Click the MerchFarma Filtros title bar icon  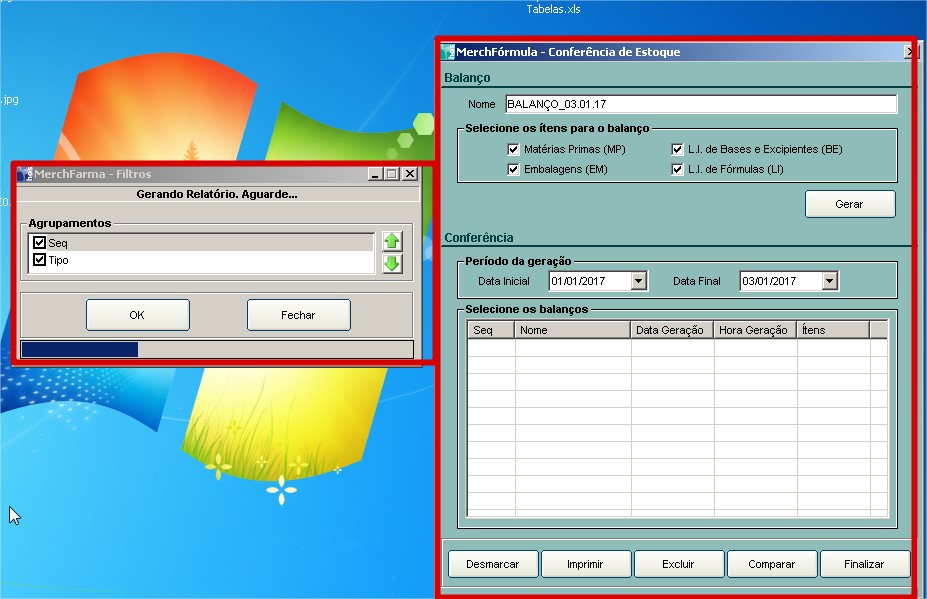coord(25,174)
